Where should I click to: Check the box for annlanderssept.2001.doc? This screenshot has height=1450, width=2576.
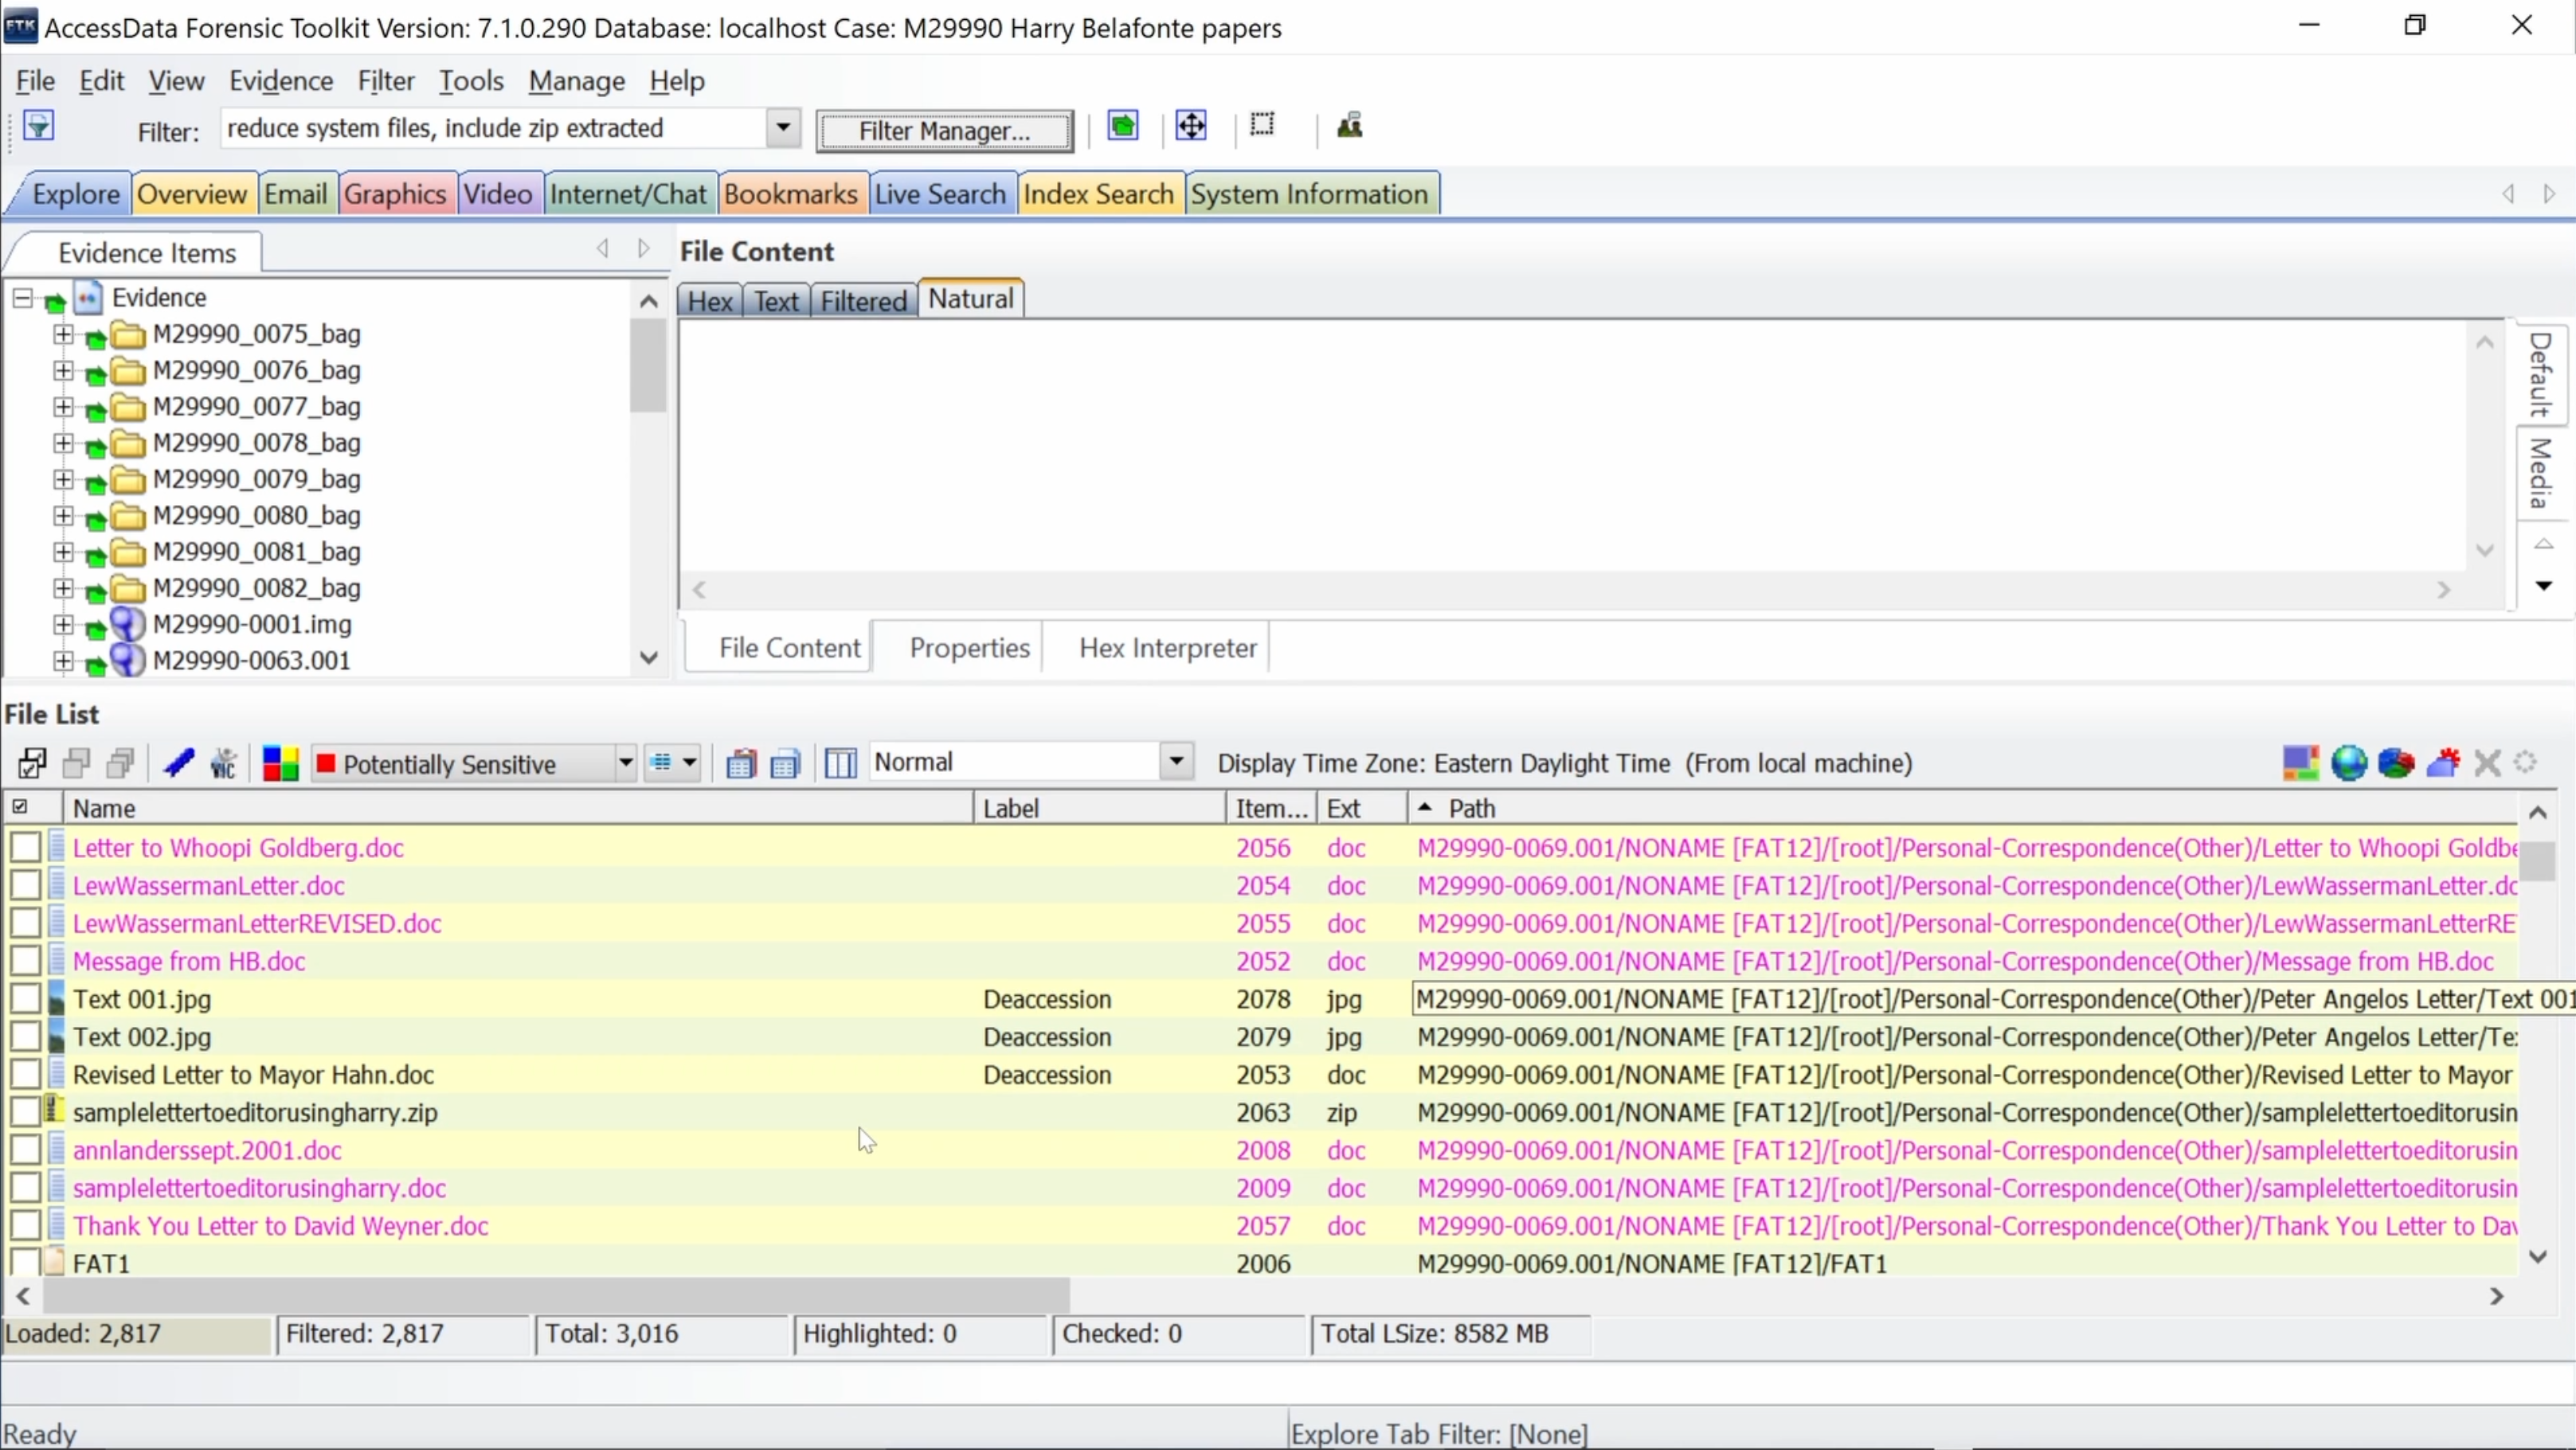[26, 1150]
